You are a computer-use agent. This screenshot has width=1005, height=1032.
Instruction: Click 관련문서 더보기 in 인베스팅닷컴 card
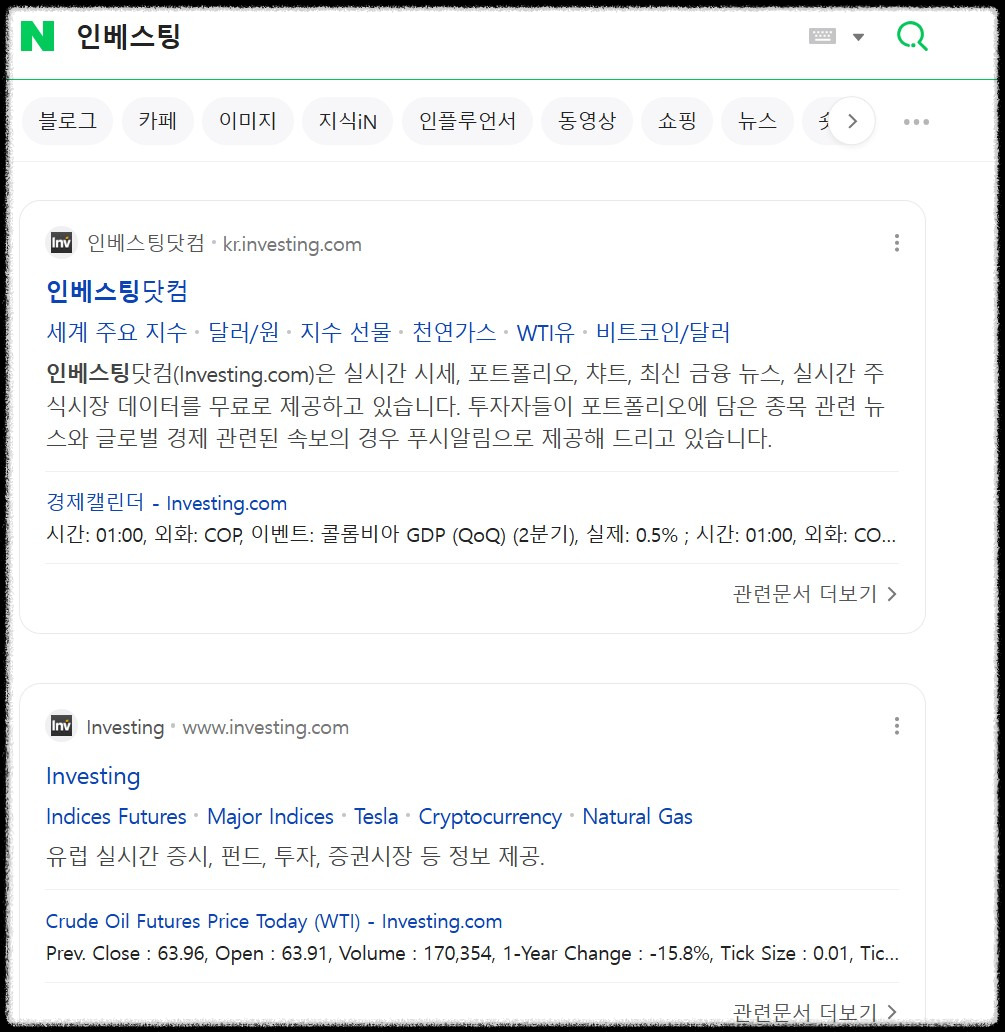tap(815, 594)
